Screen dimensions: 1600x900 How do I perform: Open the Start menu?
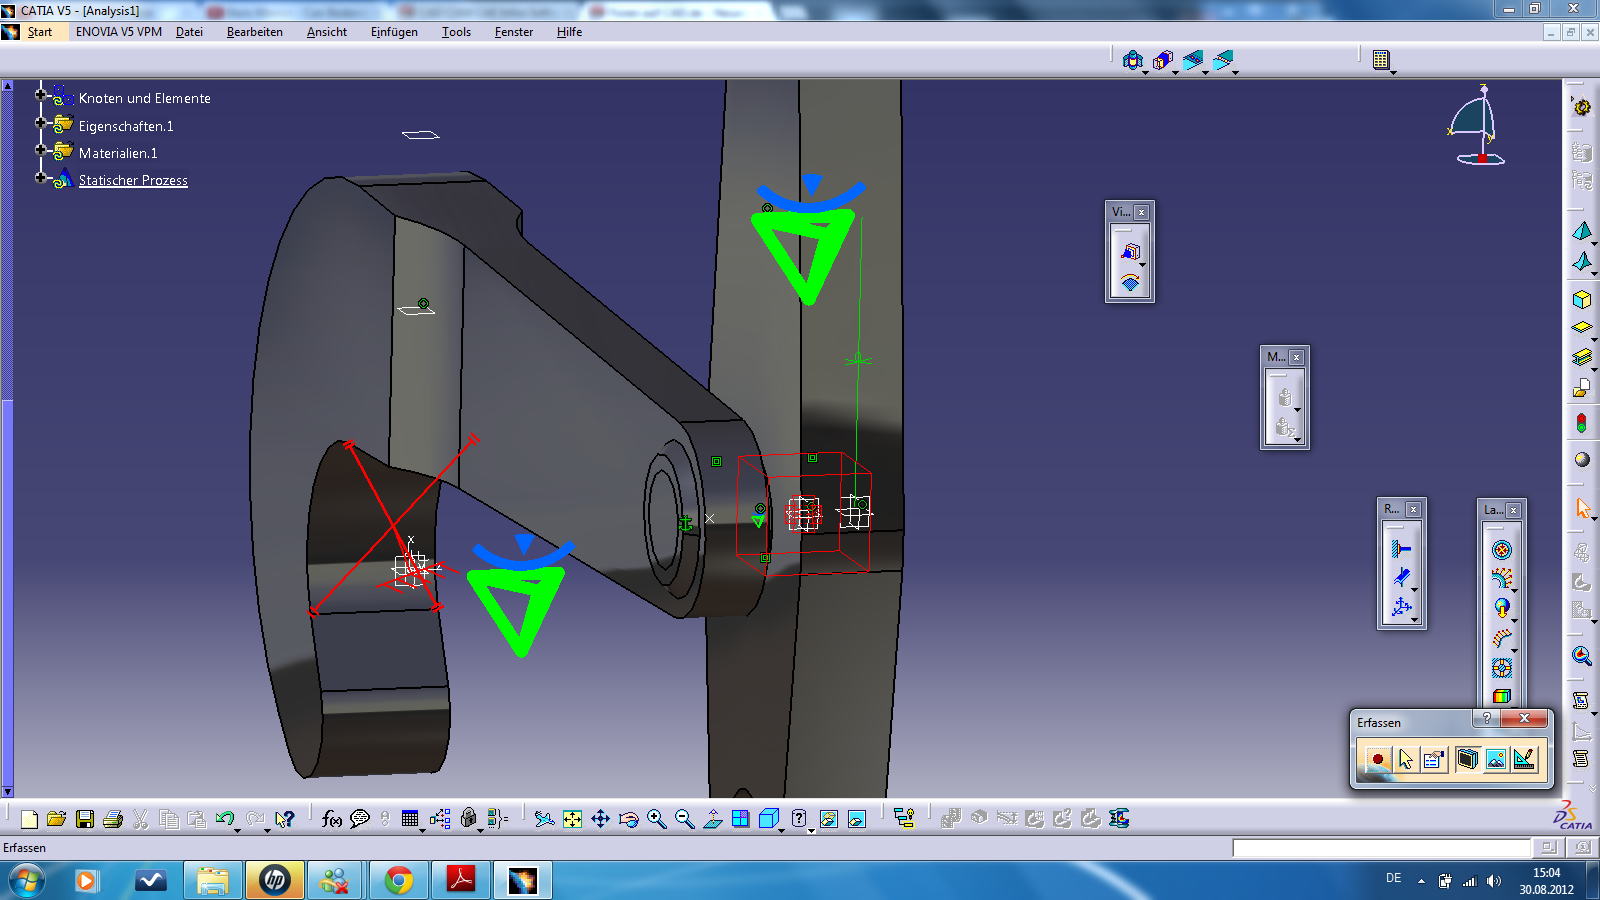click(39, 32)
